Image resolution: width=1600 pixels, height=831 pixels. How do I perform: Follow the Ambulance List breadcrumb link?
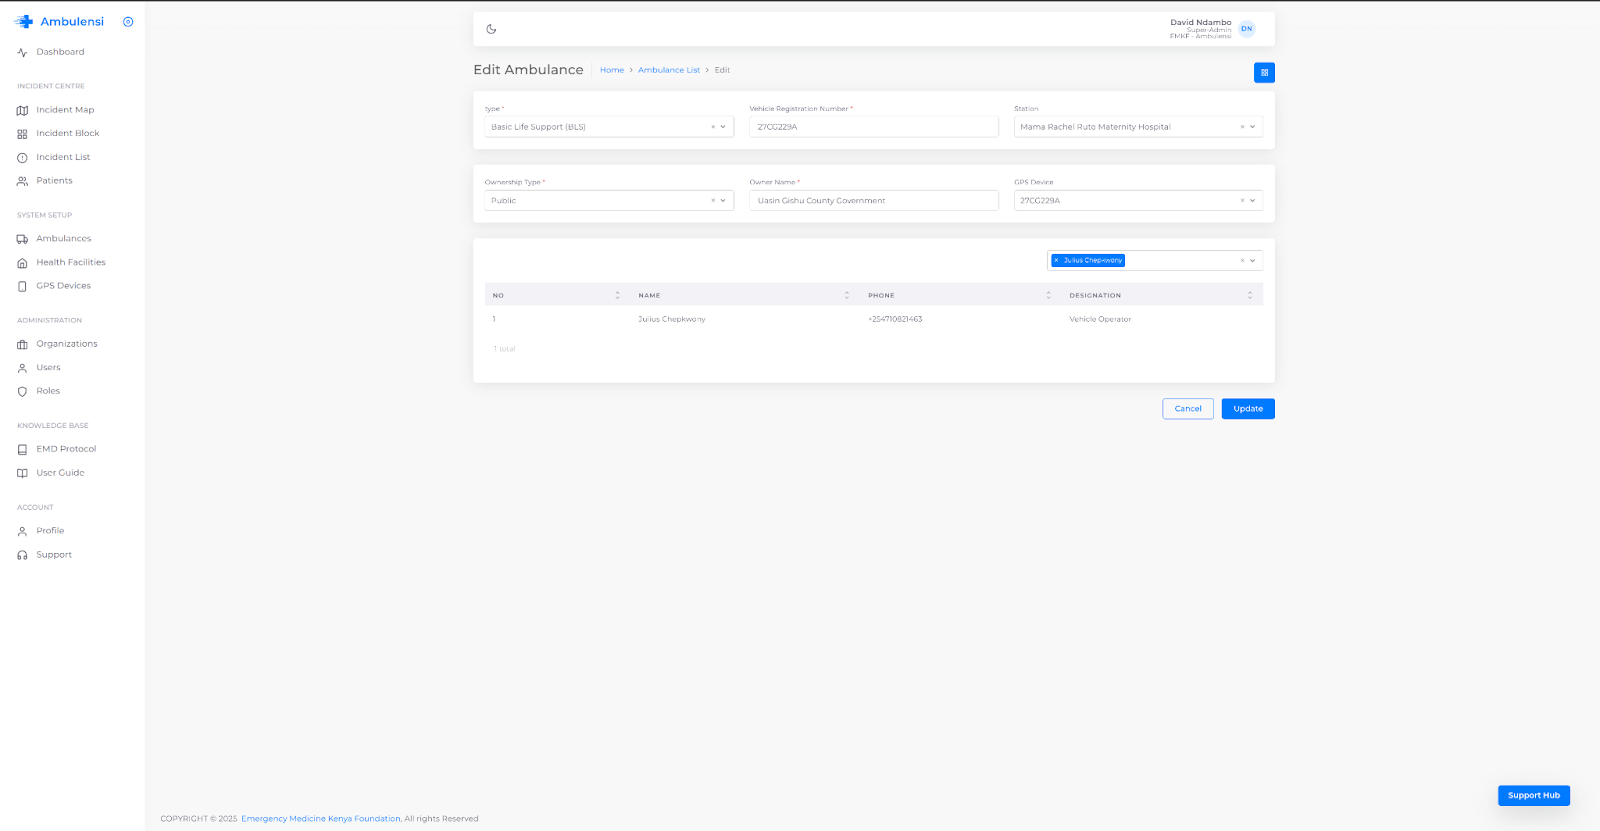(x=668, y=70)
